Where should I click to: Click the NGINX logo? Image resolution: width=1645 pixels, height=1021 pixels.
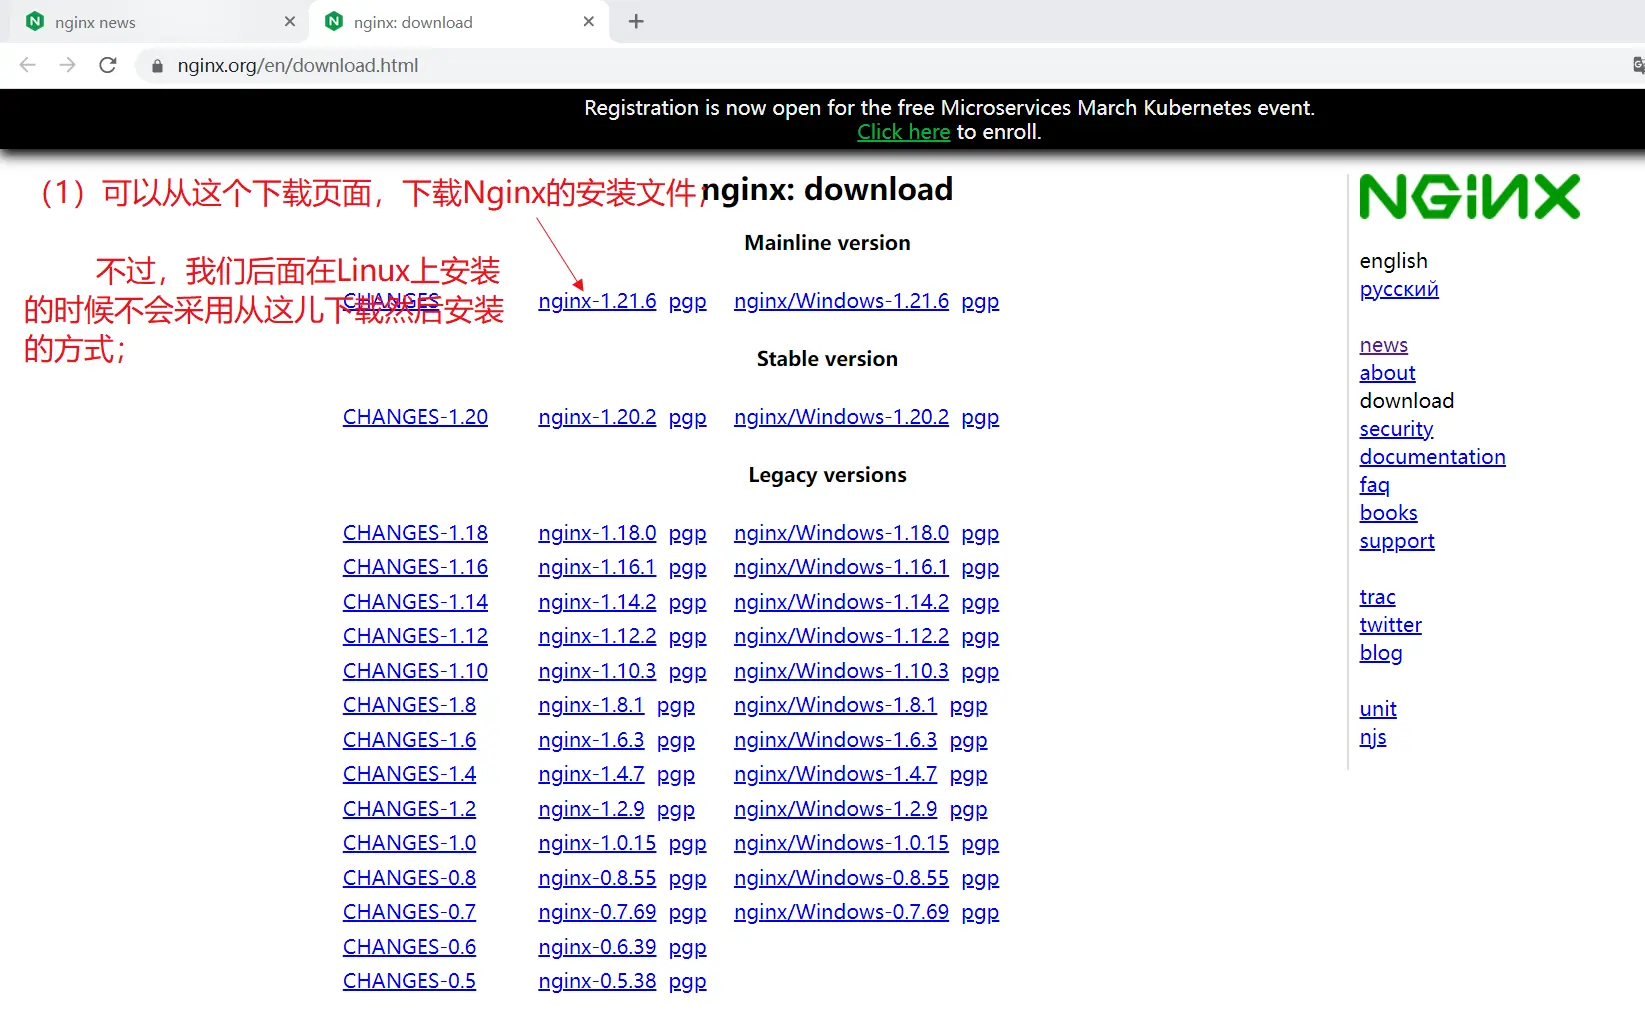[x=1469, y=197]
